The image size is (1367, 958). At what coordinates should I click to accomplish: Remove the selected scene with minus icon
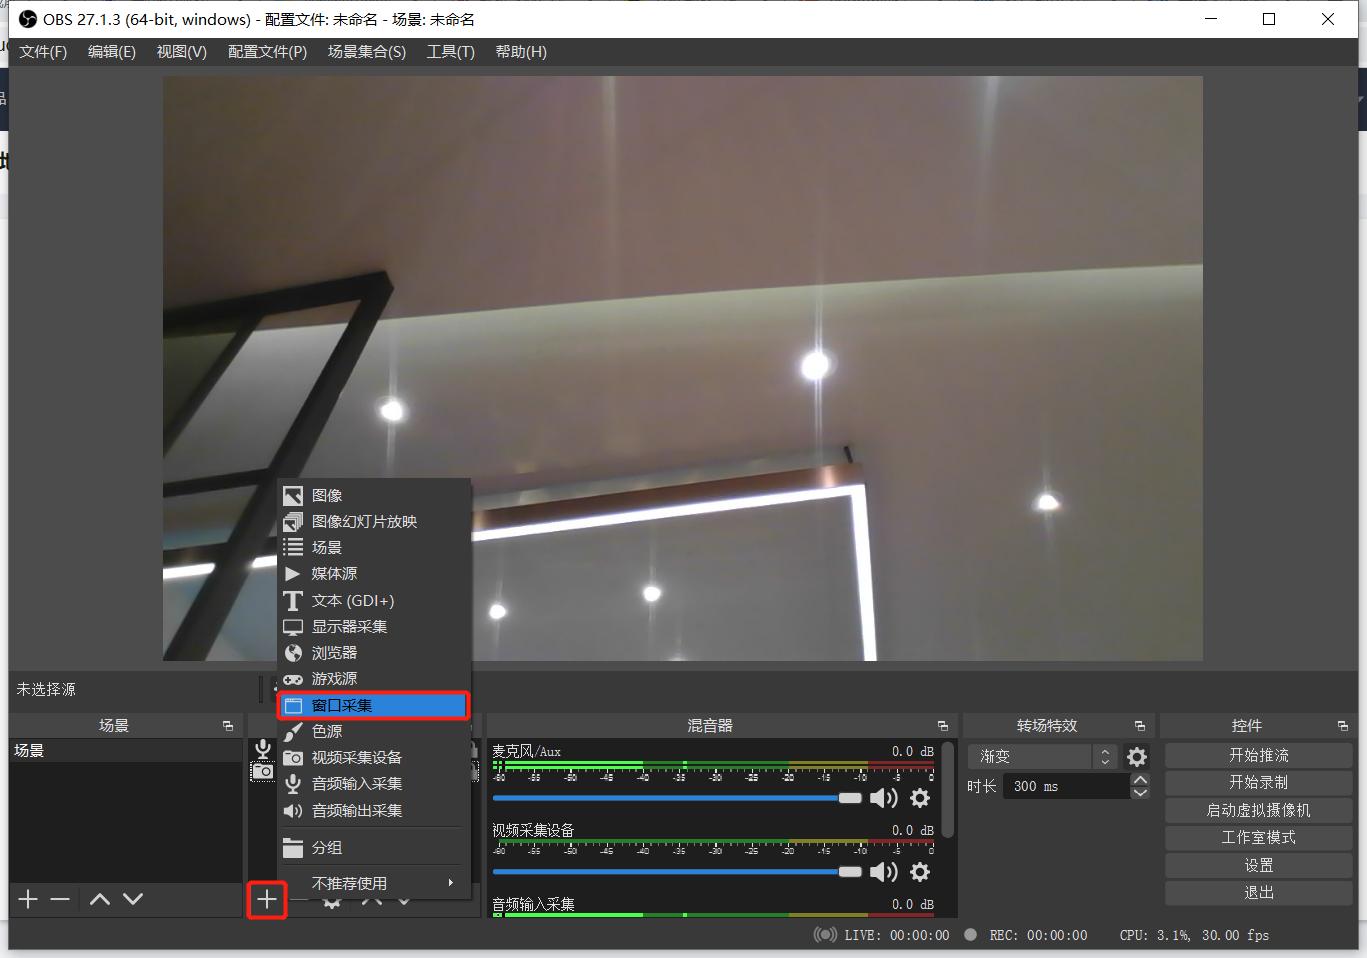tap(60, 899)
